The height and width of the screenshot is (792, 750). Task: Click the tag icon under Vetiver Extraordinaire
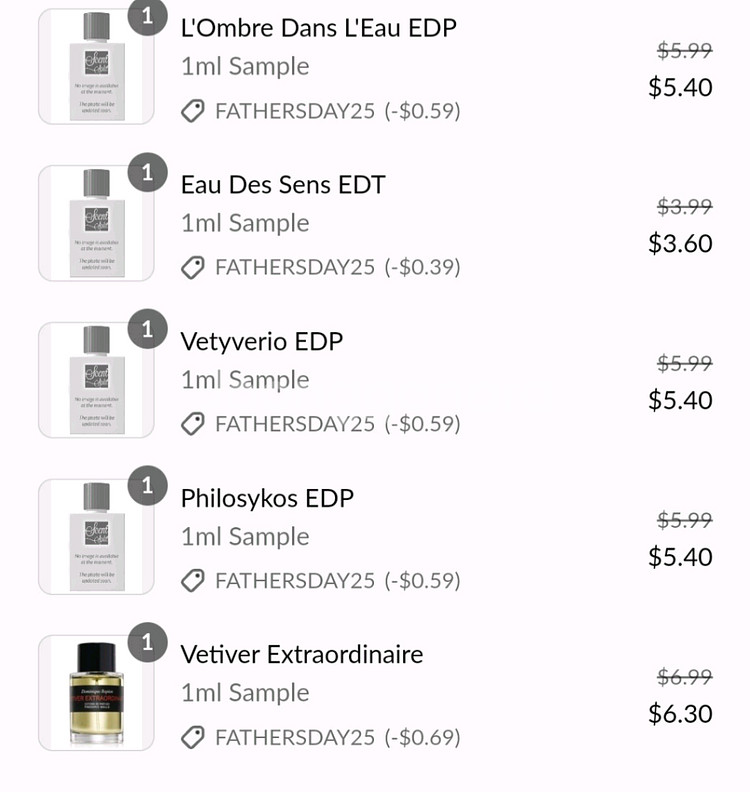tap(192, 737)
